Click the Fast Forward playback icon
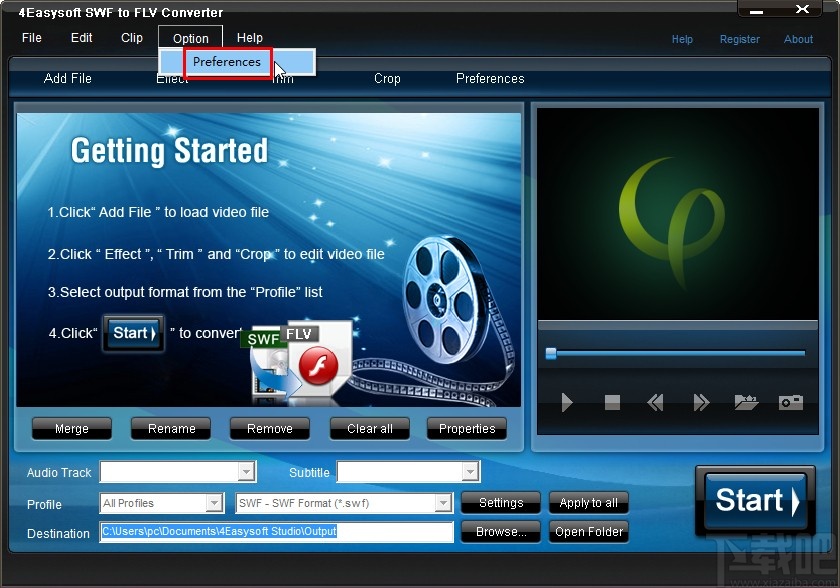 (x=700, y=402)
